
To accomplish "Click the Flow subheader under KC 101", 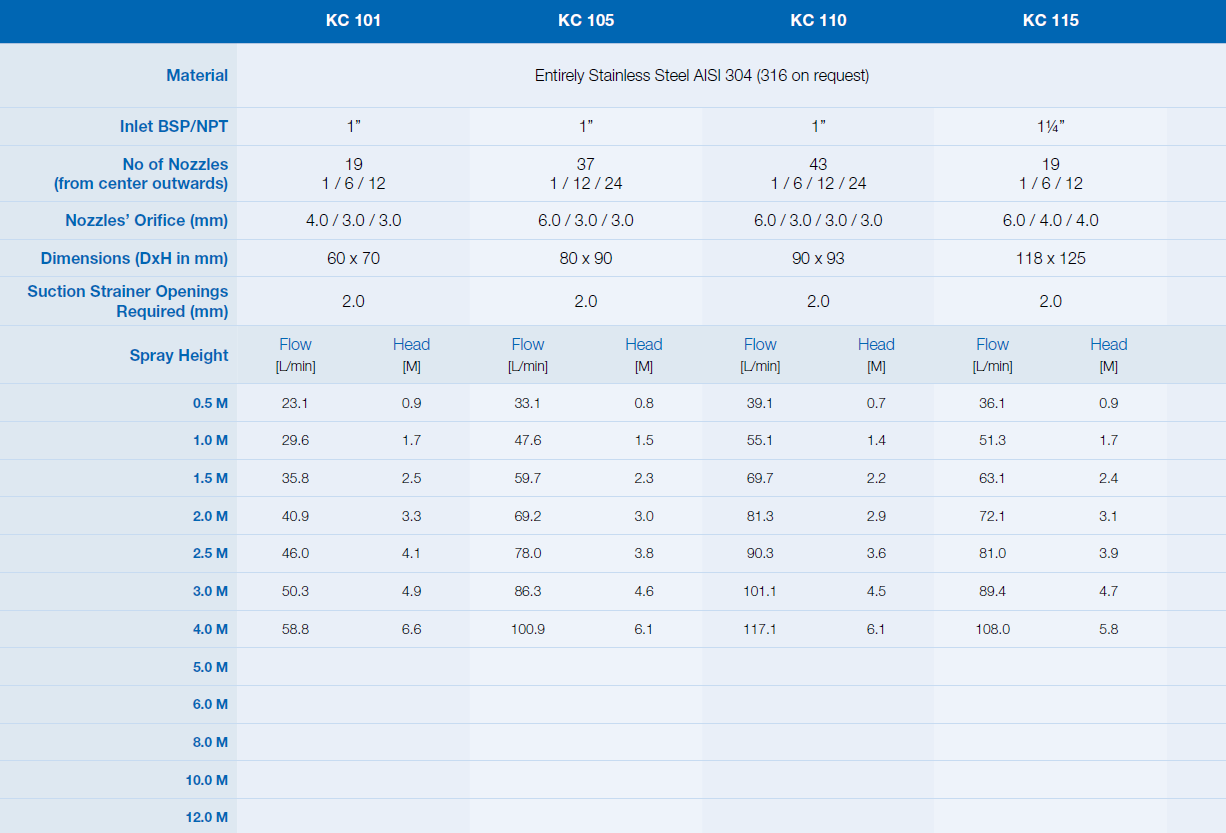I will point(295,345).
